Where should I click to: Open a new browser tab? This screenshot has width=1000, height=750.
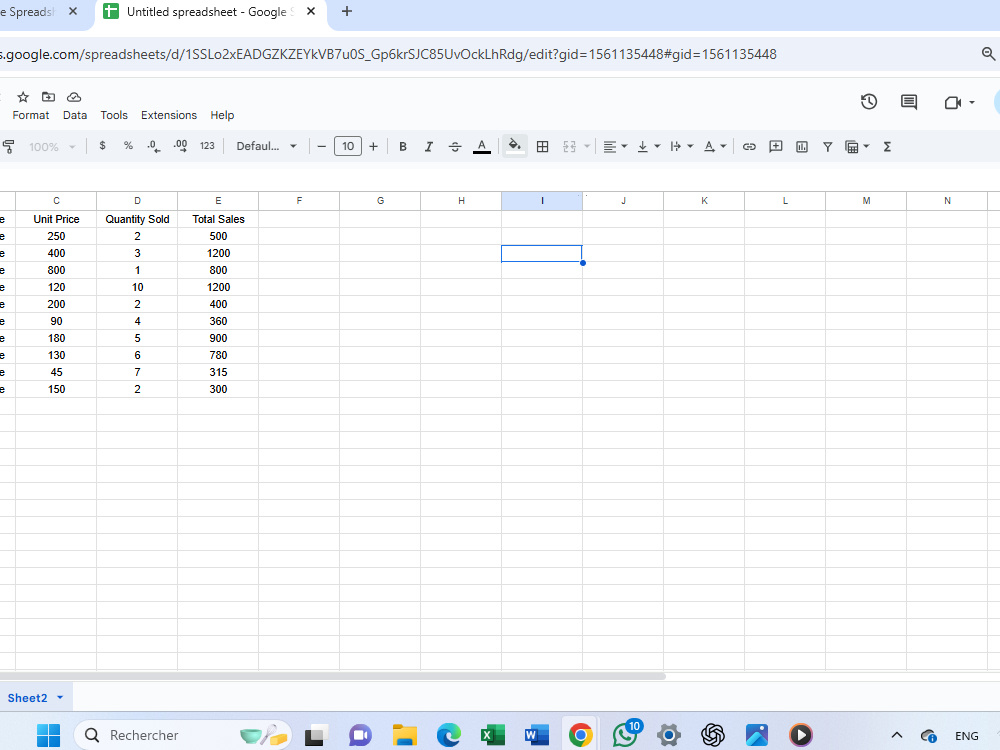(x=346, y=11)
